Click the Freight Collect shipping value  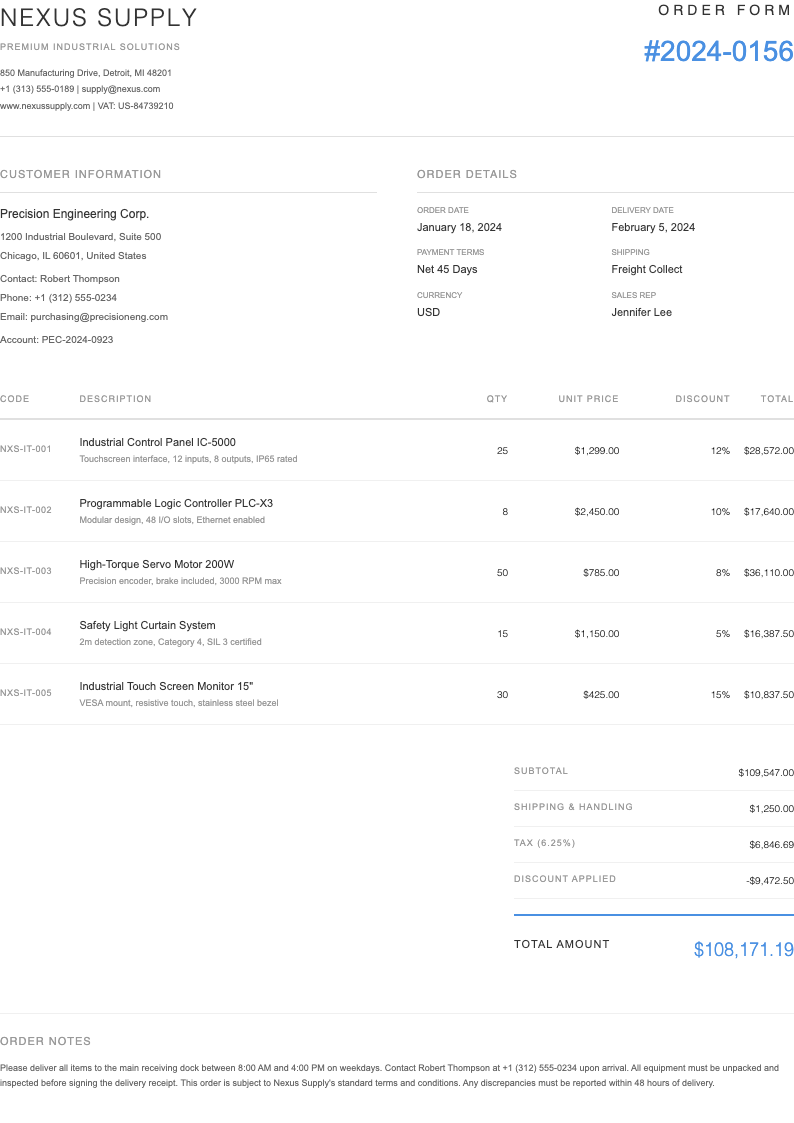tap(647, 269)
